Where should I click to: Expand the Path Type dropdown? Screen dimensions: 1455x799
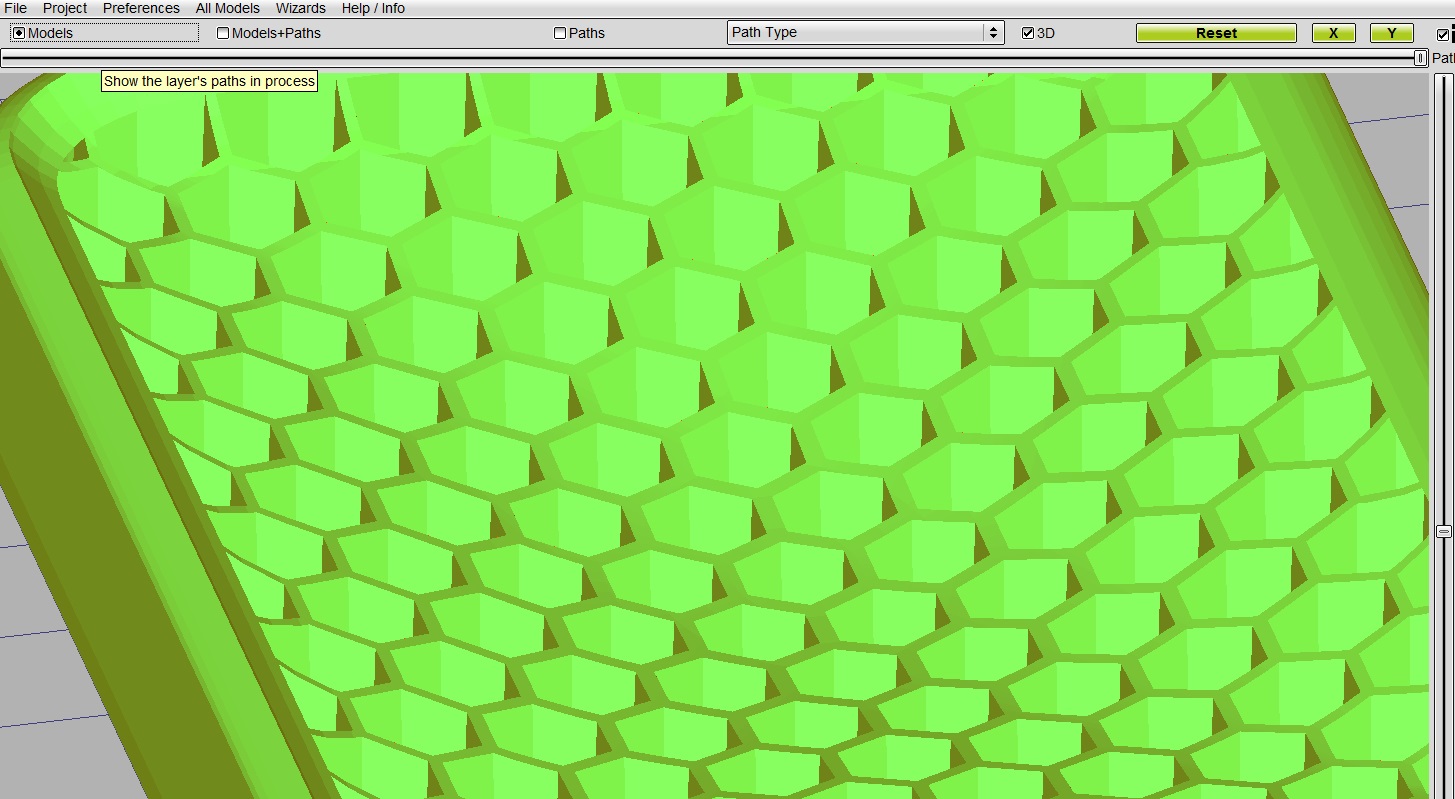pos(855,33)
